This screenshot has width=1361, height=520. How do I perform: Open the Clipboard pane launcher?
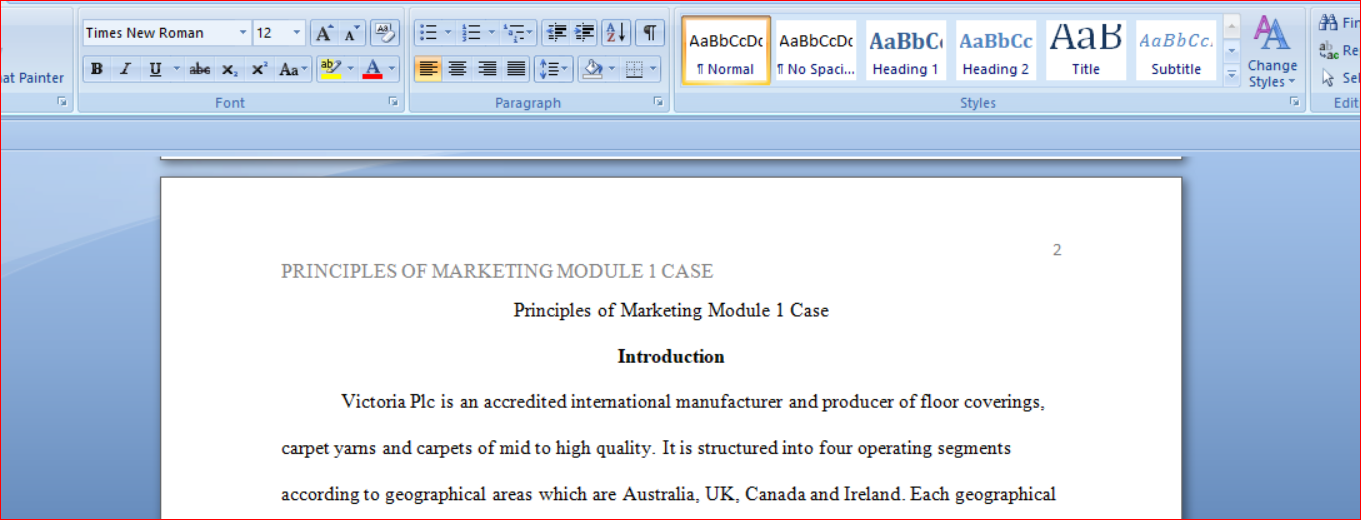[61, 102]
